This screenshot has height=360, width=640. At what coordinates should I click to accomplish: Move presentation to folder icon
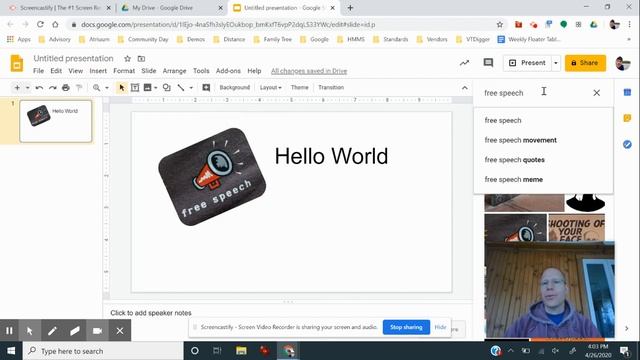click(x=141, y=59)
